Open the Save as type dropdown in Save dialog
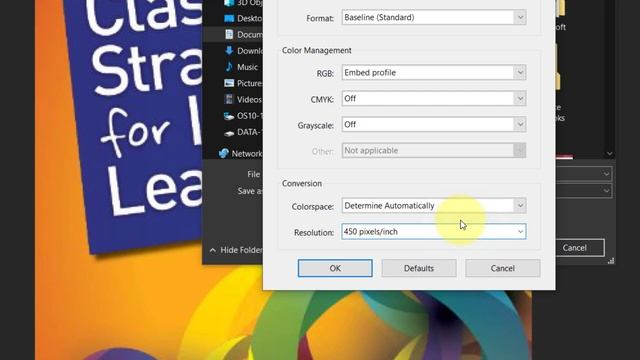 pos(606,191)
